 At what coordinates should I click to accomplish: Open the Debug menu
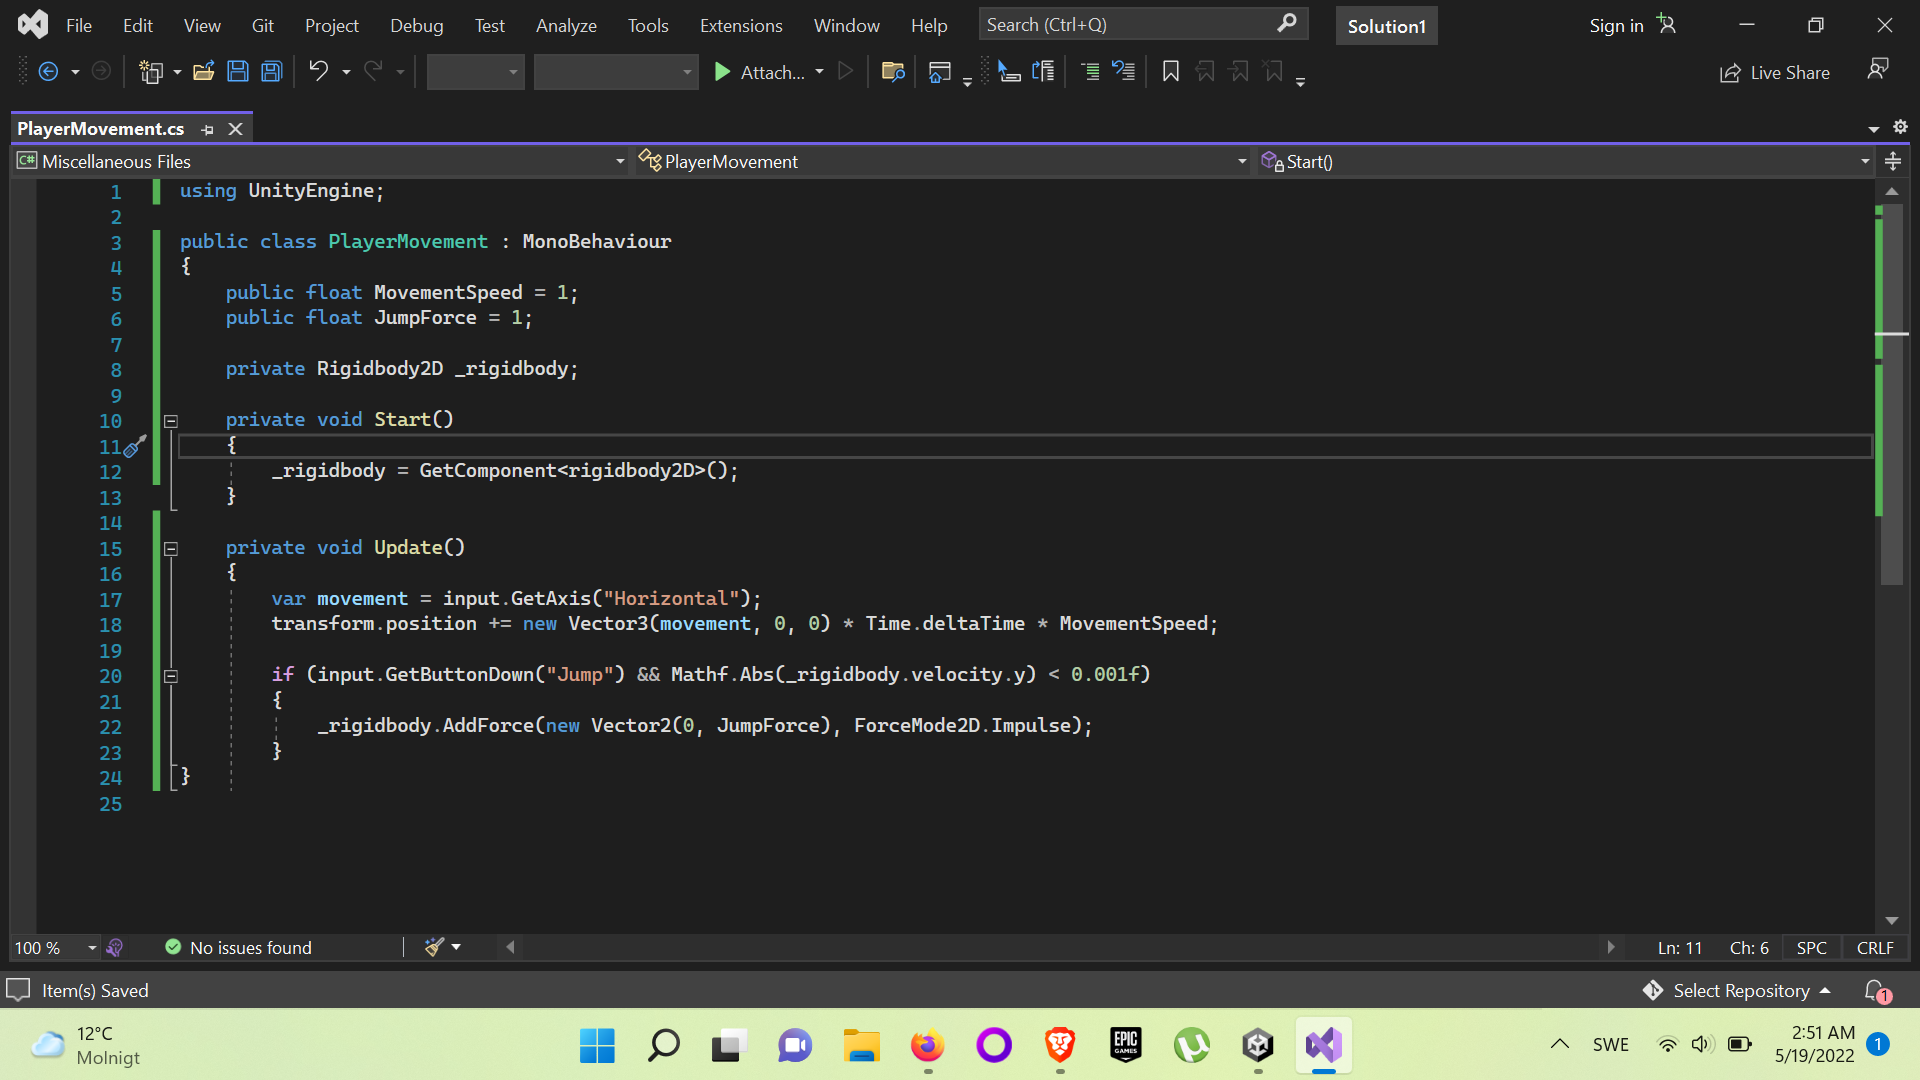pyautogui.click(x=416, y=26)
